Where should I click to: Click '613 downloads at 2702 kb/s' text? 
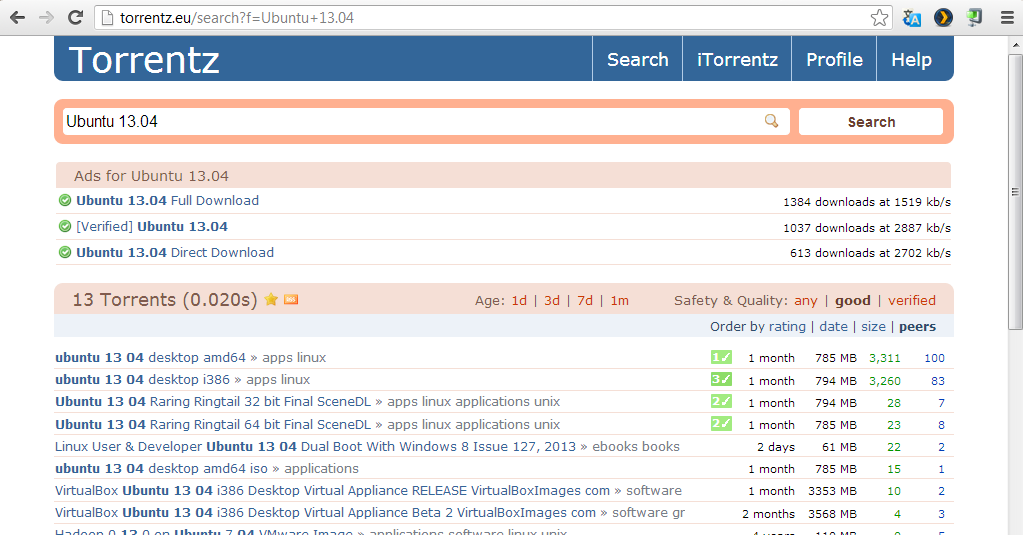870,252
